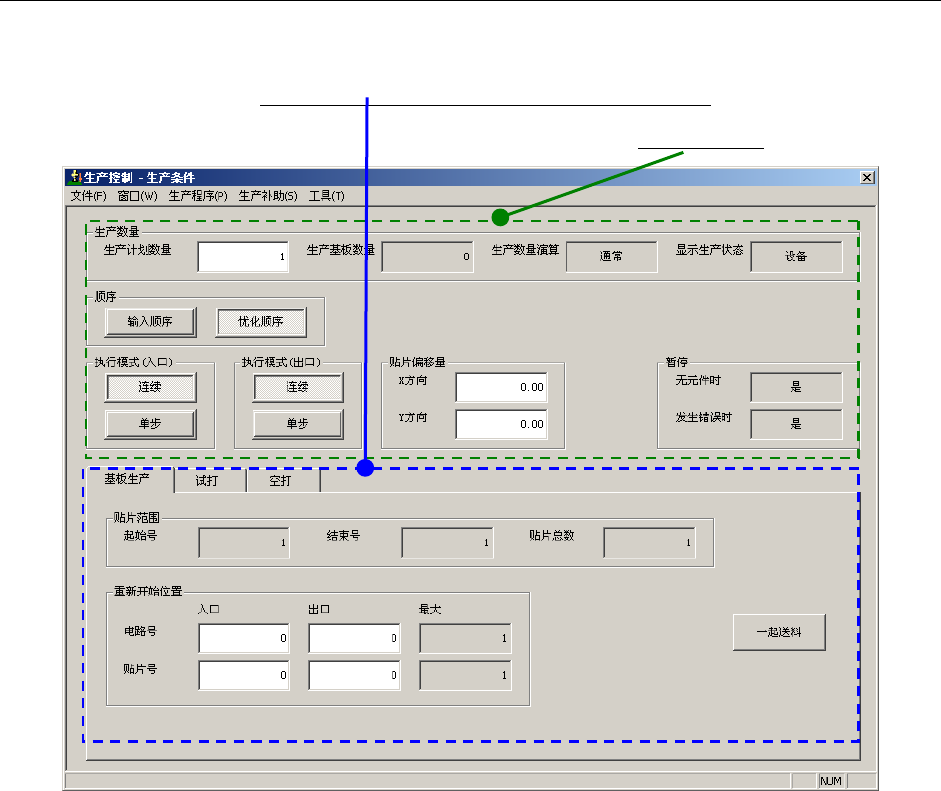This screenshot has width=941, height=791.
Task: Select 单步 in 执行模式(出口)
Action: pyautogui.click(x=298, y=424)
